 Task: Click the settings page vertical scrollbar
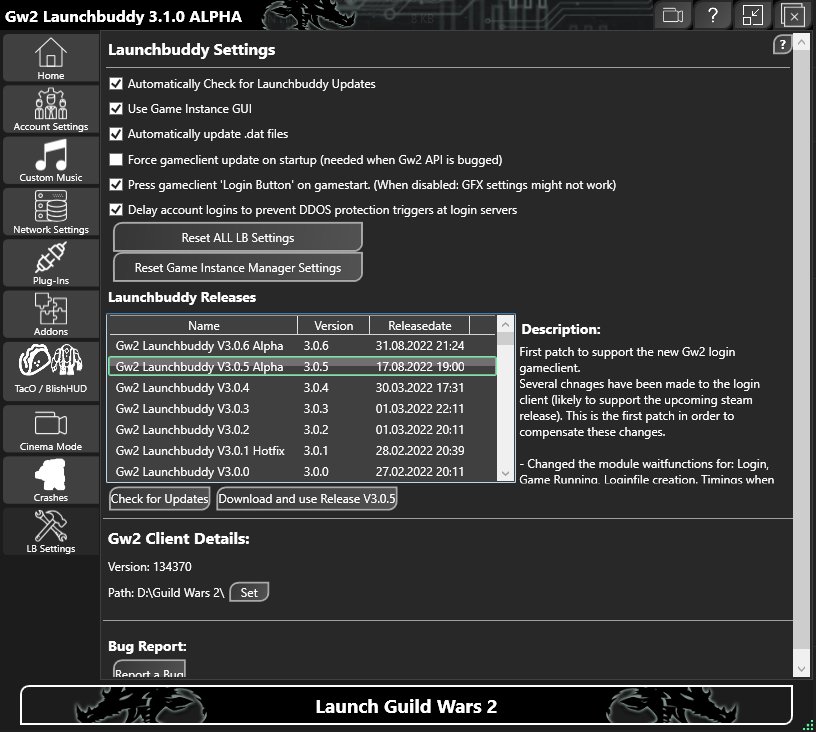802,350
